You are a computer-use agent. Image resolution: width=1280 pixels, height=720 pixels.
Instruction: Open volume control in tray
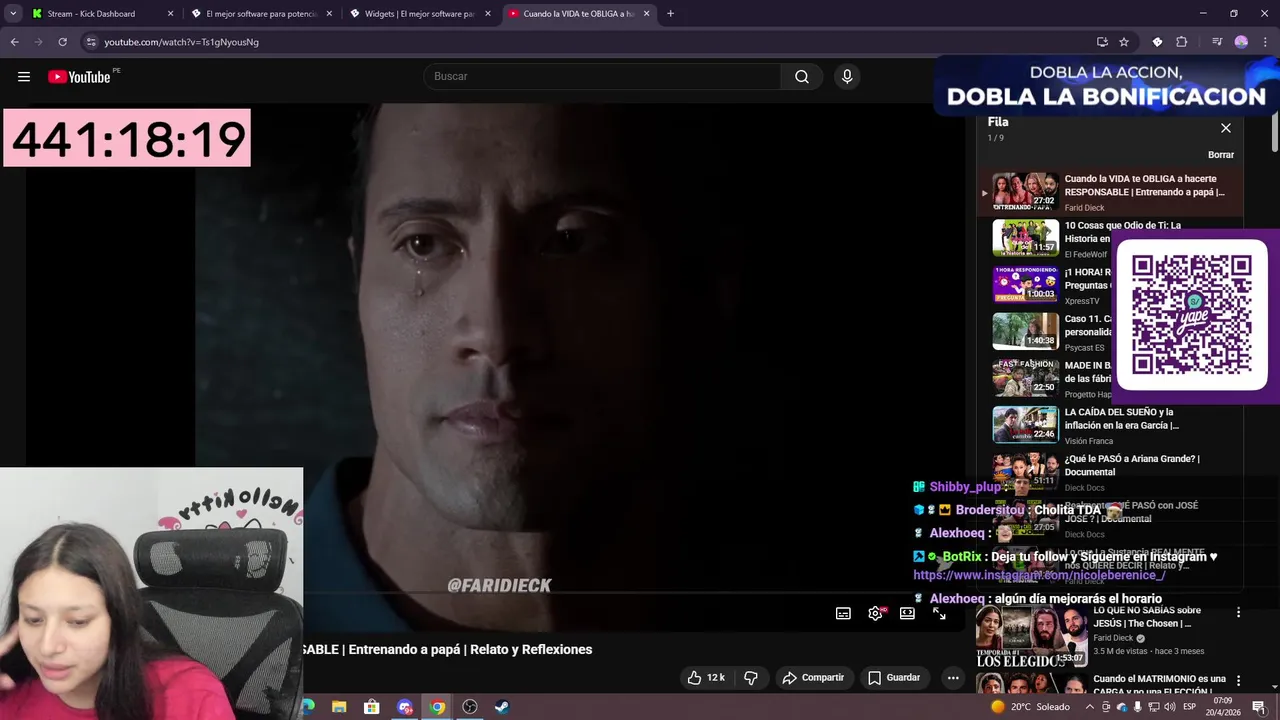pos(1171,707)
